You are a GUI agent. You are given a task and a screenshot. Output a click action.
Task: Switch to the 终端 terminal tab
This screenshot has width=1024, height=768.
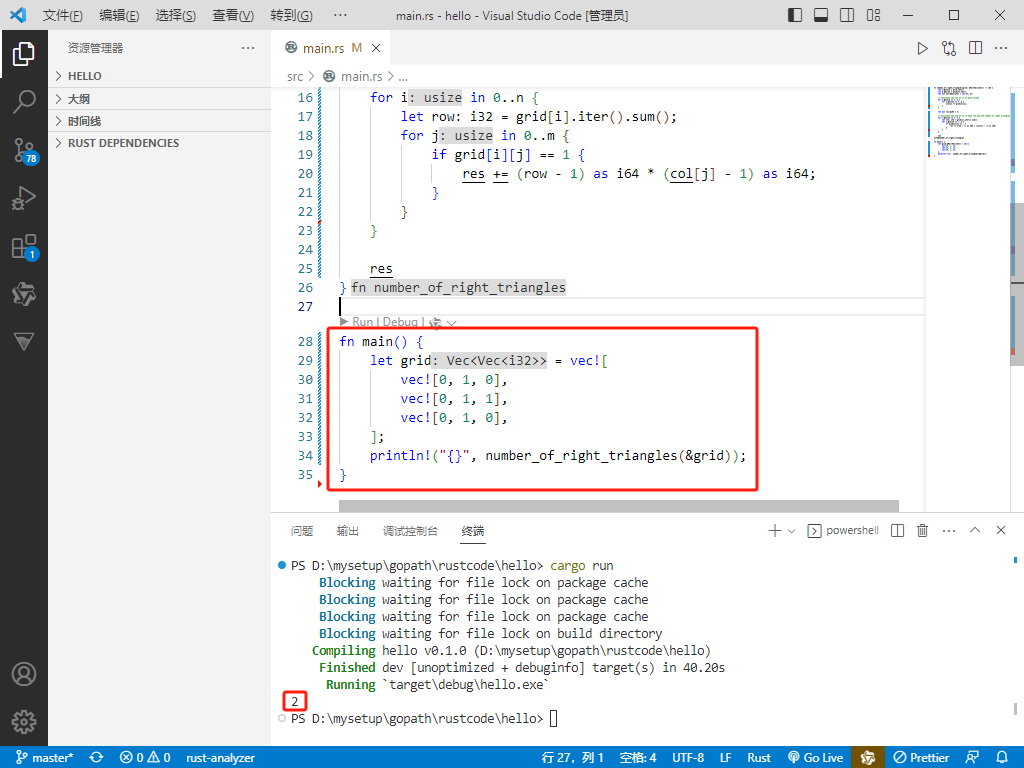tap(473, 531)
